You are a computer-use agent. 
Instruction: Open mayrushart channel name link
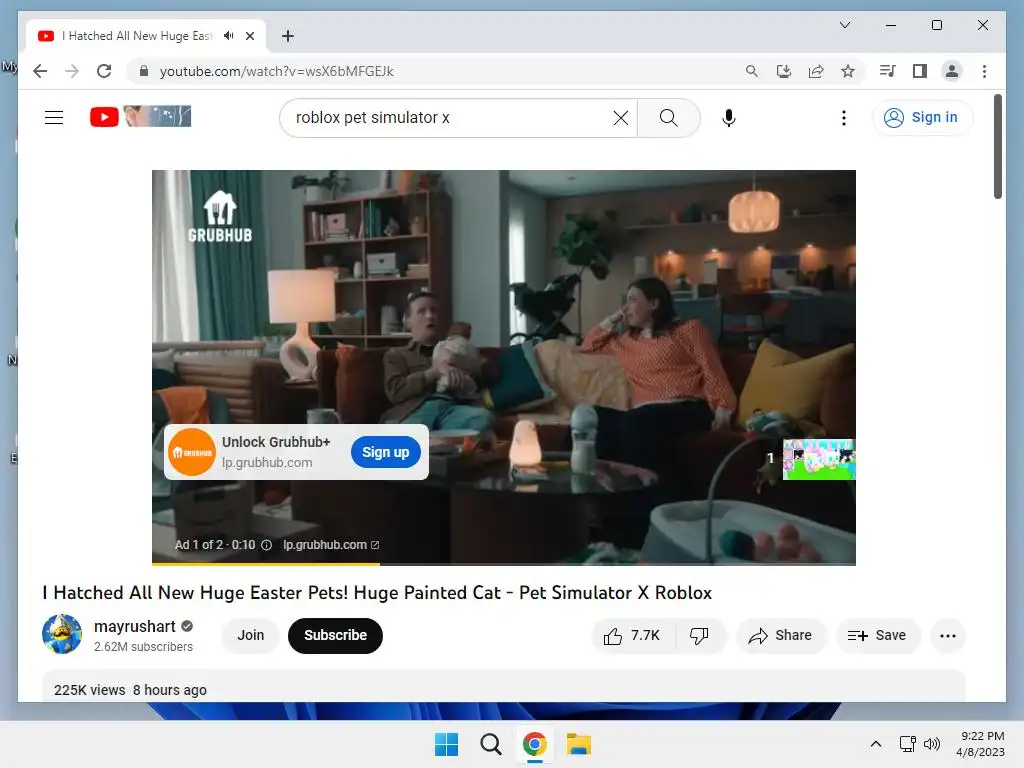pos(135,626)
